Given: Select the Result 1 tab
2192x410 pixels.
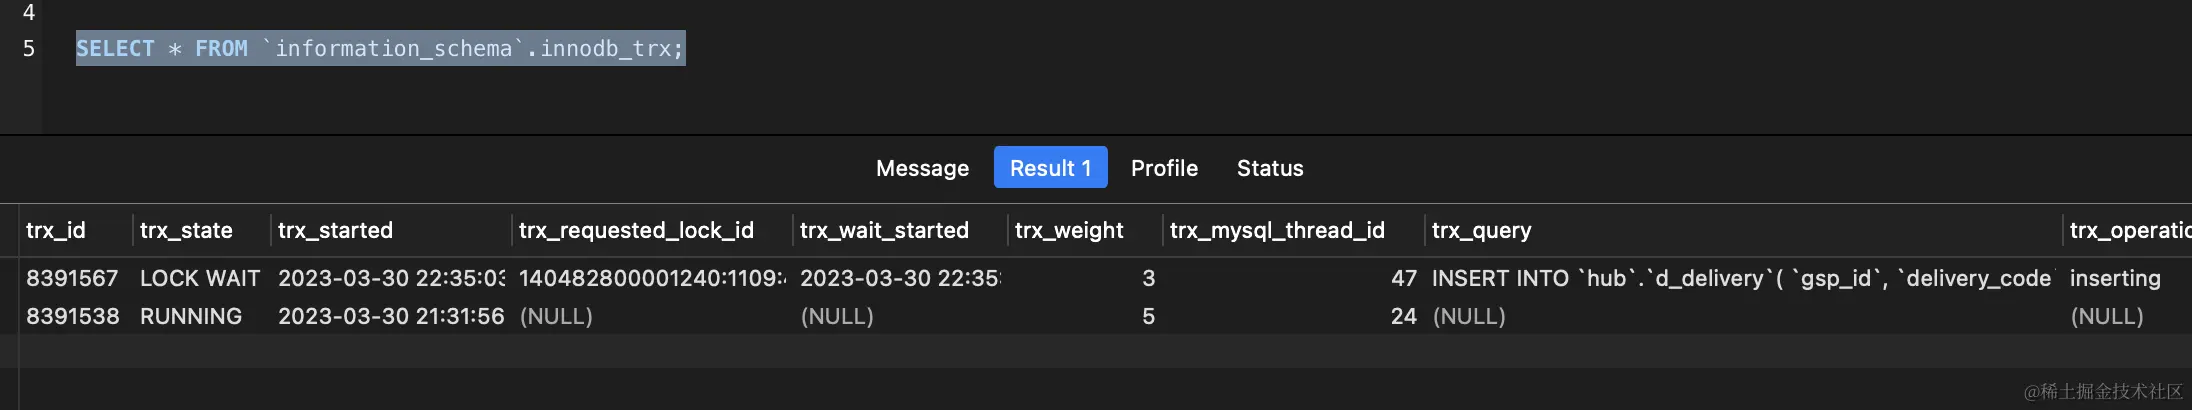Looking at the screenshot, I should point(1050,168).
